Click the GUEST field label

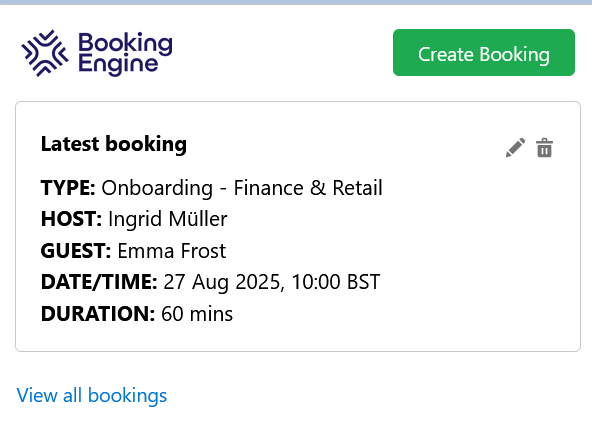tap(76, 251)
